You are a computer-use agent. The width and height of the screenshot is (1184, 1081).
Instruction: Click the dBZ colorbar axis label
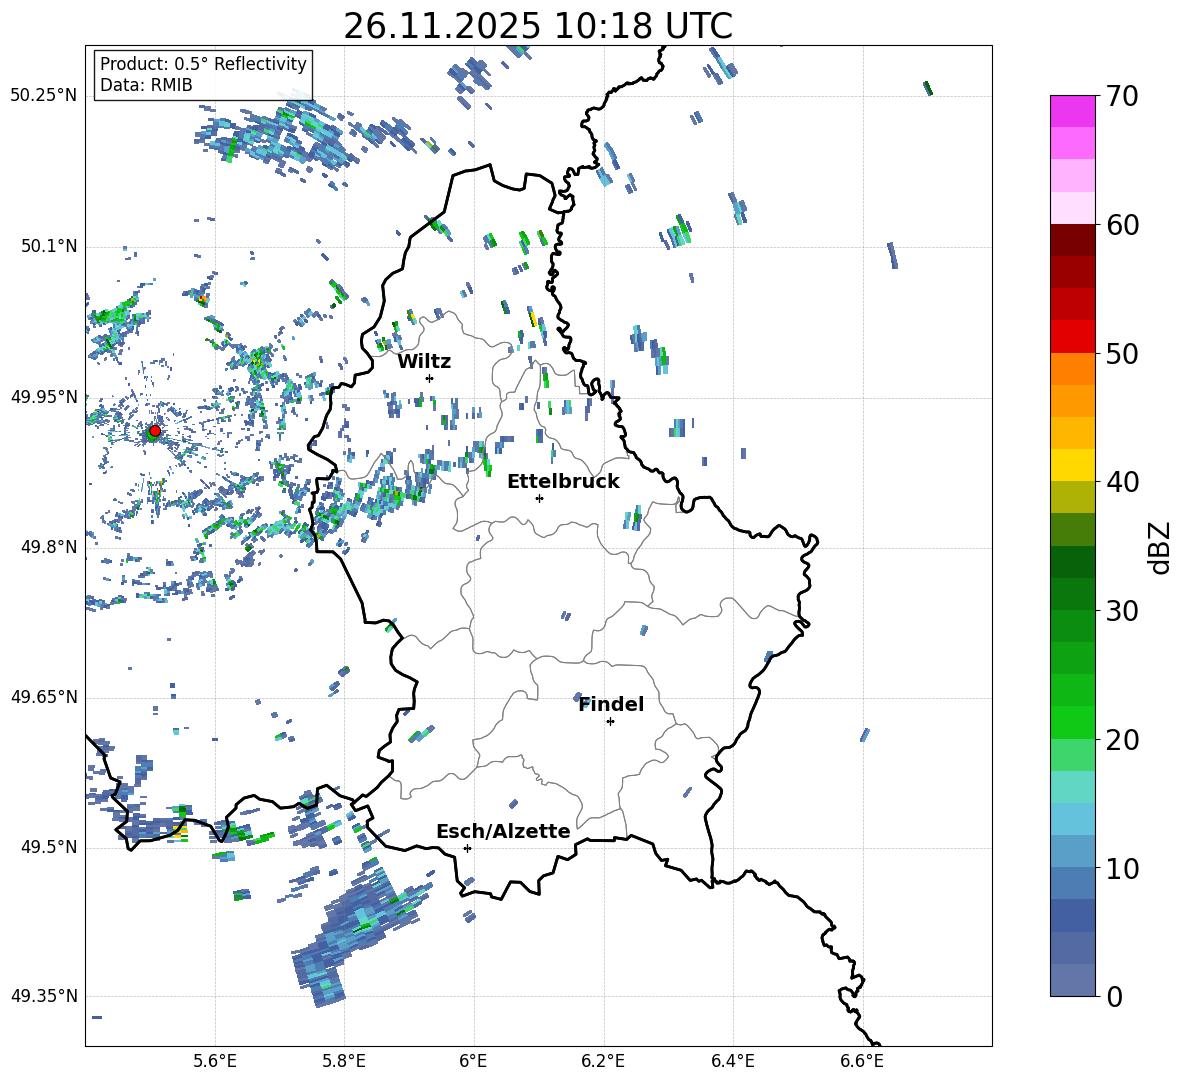point(1160,547)
